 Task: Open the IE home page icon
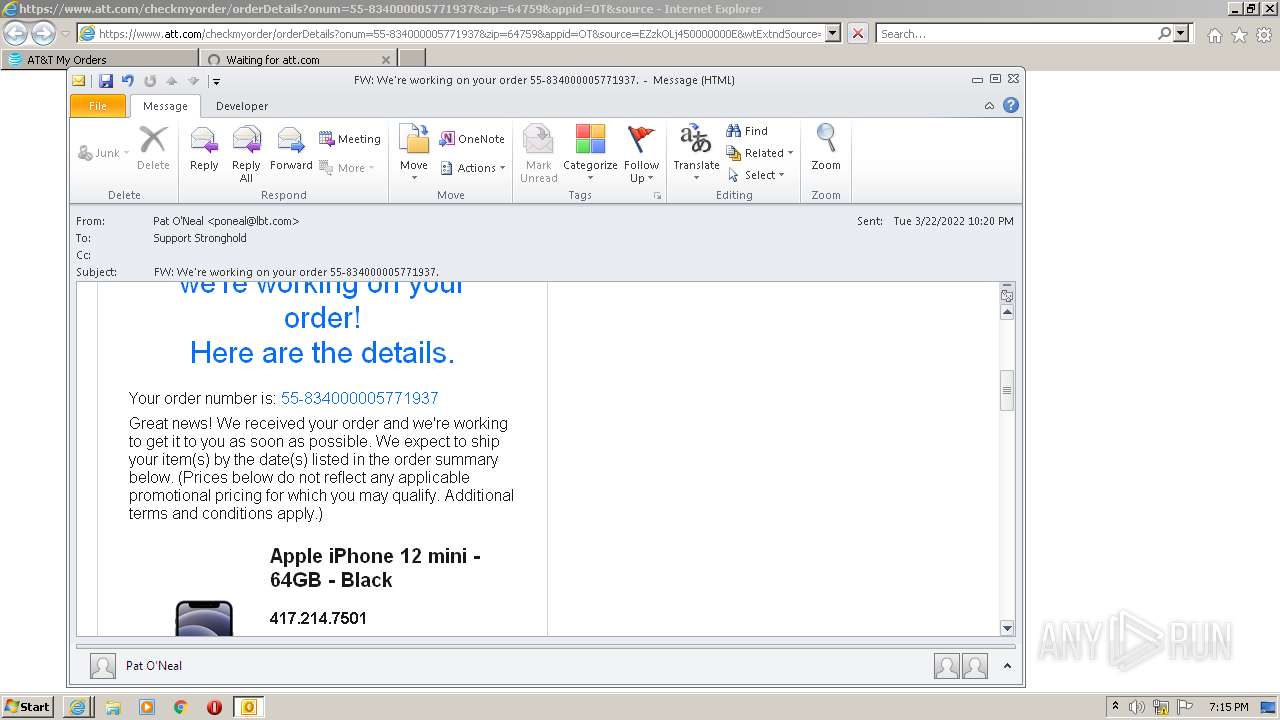tap(1214, 35)
